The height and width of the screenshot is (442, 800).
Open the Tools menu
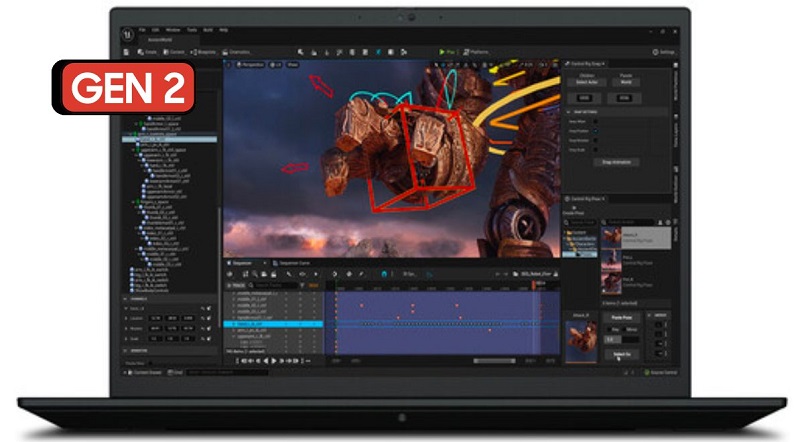coord(192,30)
